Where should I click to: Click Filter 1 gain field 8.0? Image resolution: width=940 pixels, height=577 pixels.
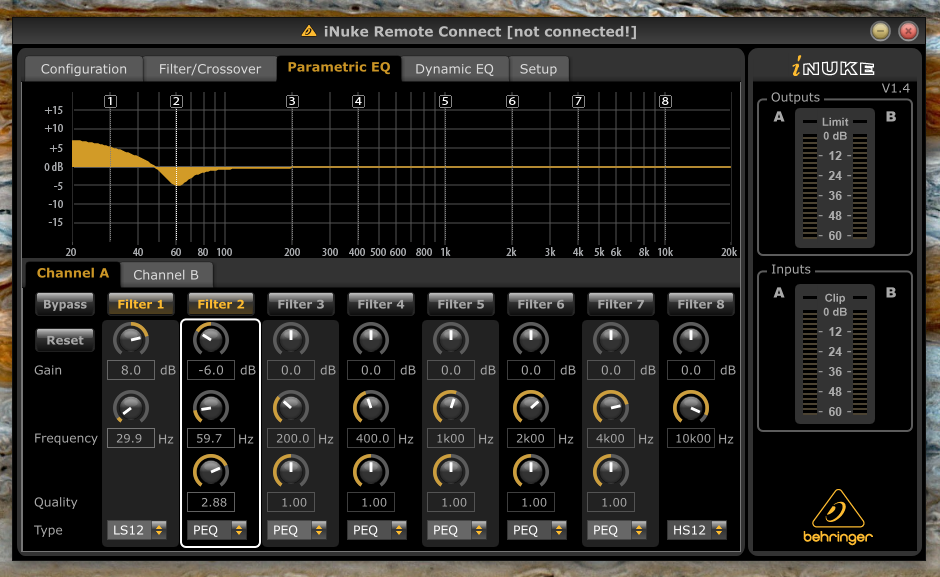131,370
